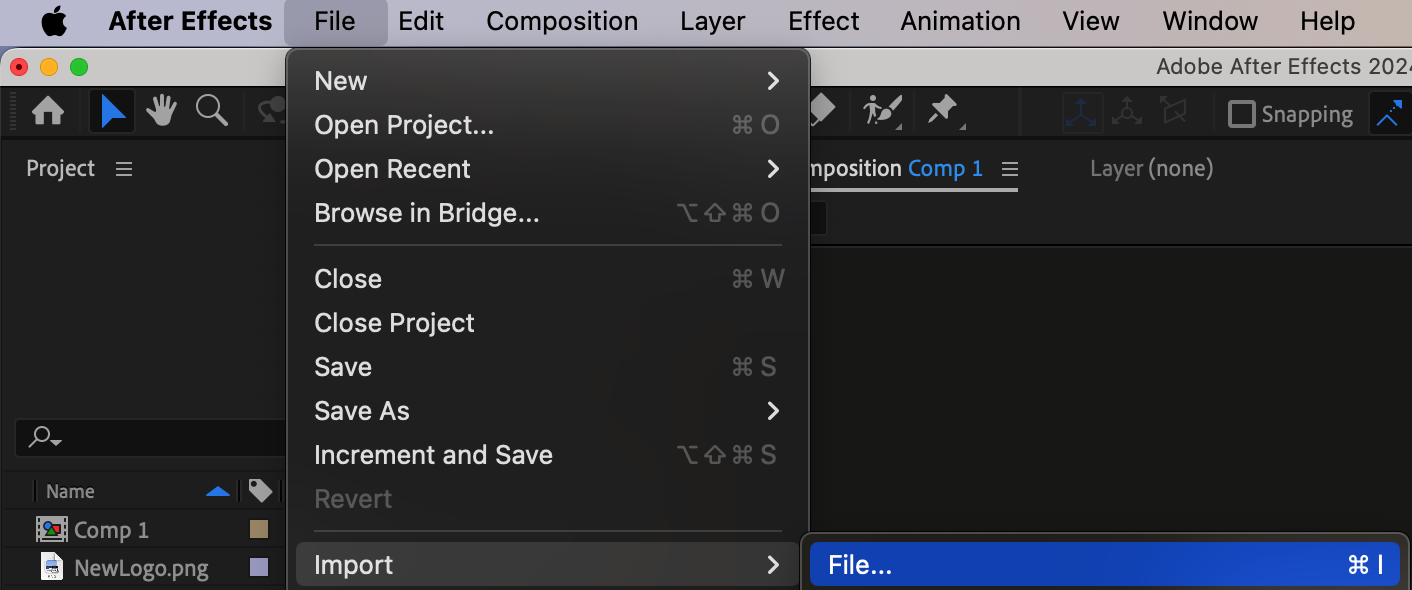Enable the Snapping checkbox
The image size is (1412, 590).
pyautogui.click(x=1241, y=114)
